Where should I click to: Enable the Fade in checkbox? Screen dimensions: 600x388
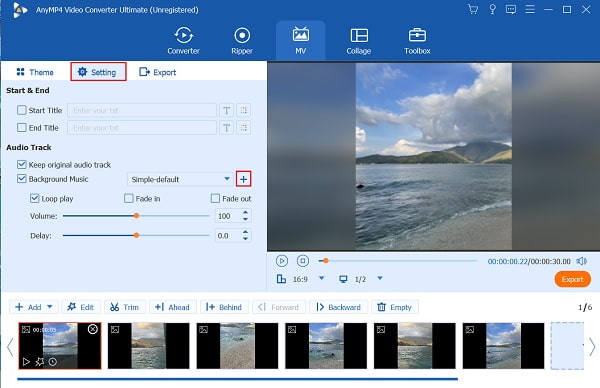129,198
